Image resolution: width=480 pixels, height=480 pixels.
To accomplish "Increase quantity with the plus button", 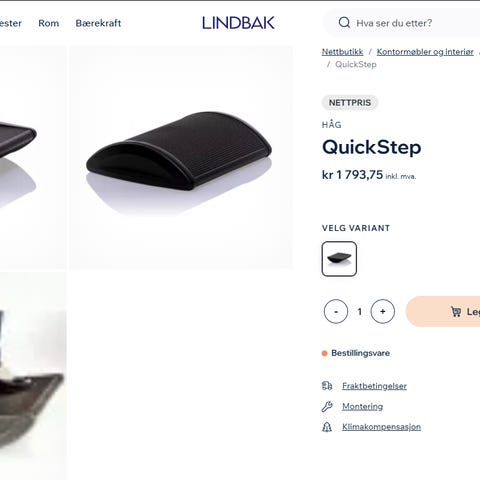I will tap(383, 311).
